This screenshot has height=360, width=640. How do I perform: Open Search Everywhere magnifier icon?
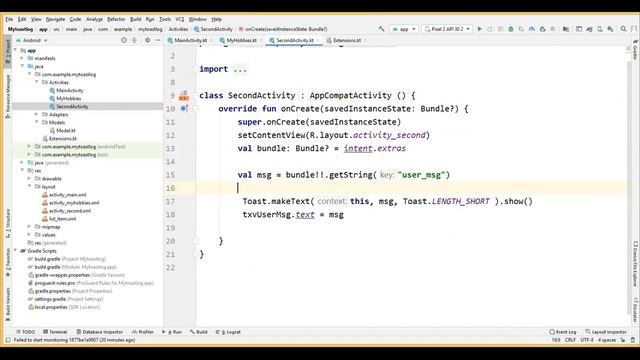click(x=623, y=29)
